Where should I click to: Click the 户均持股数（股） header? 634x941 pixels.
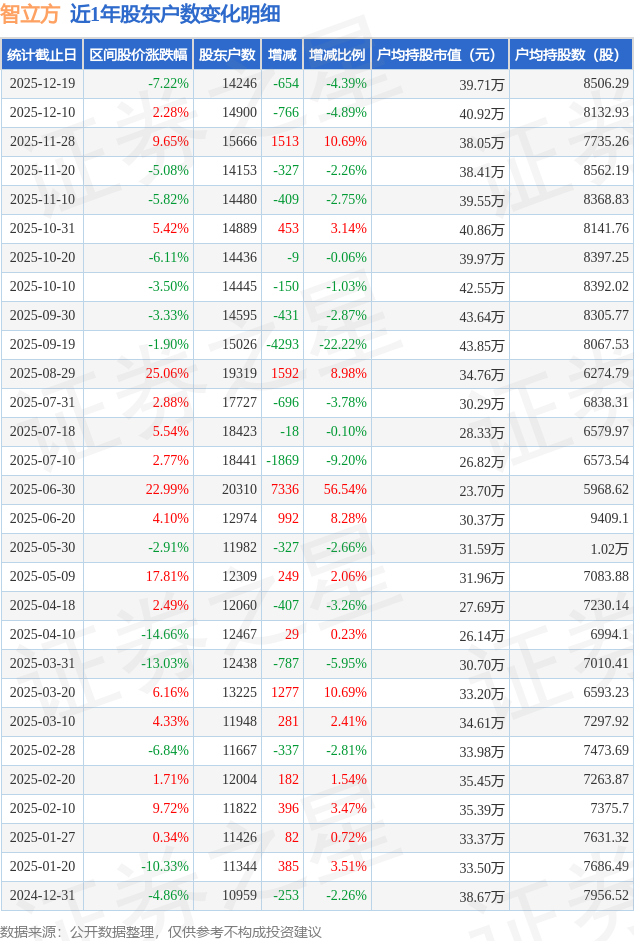pyautogui.click(x=571, y=55)
